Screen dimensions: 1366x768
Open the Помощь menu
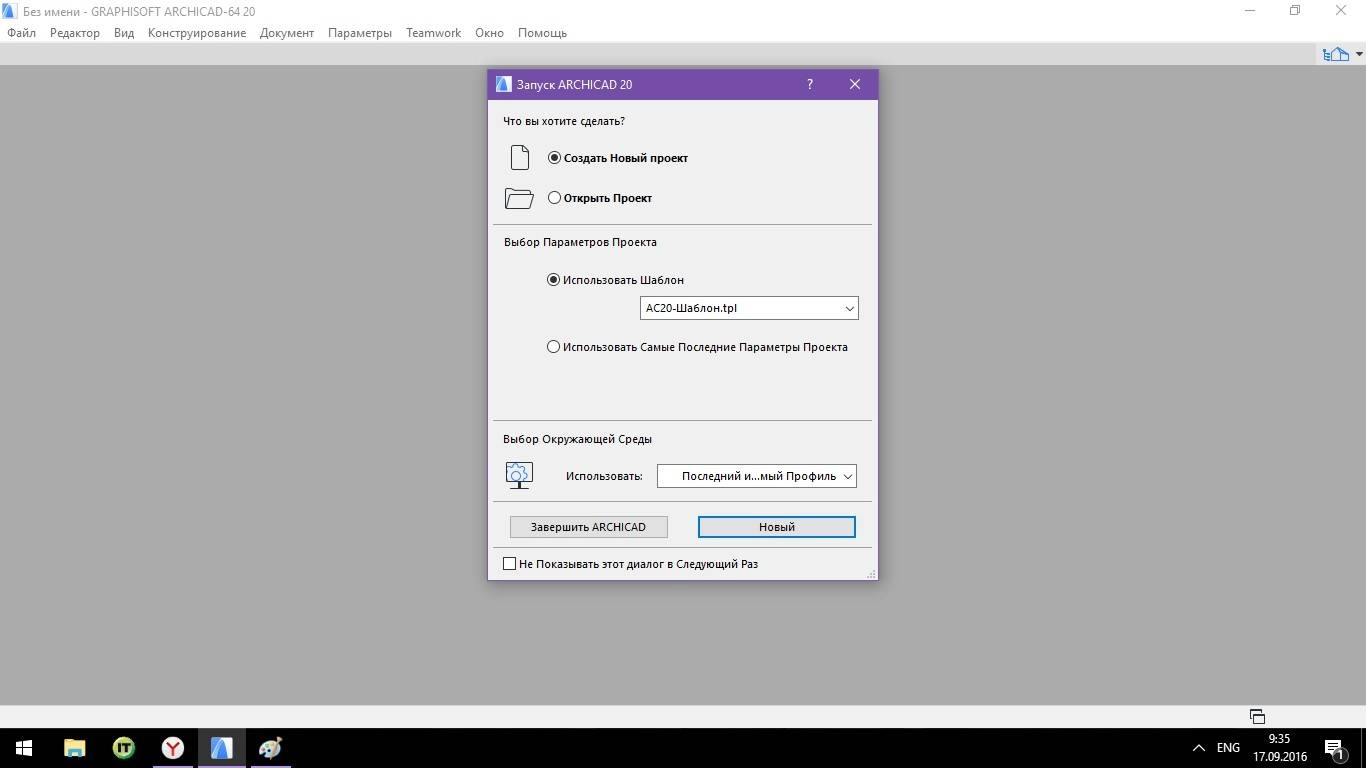(x=542, y=33)
